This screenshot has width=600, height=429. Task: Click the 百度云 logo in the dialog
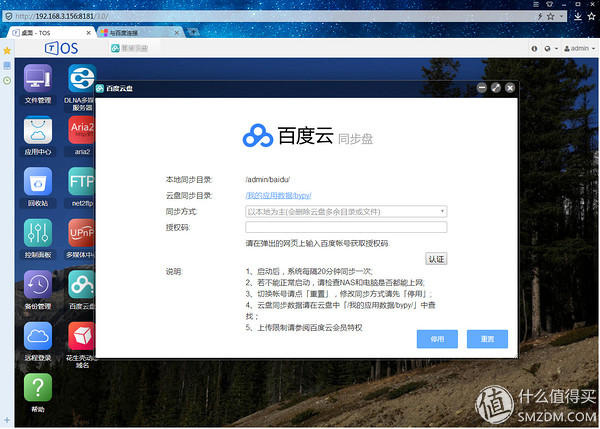[308, 135]
